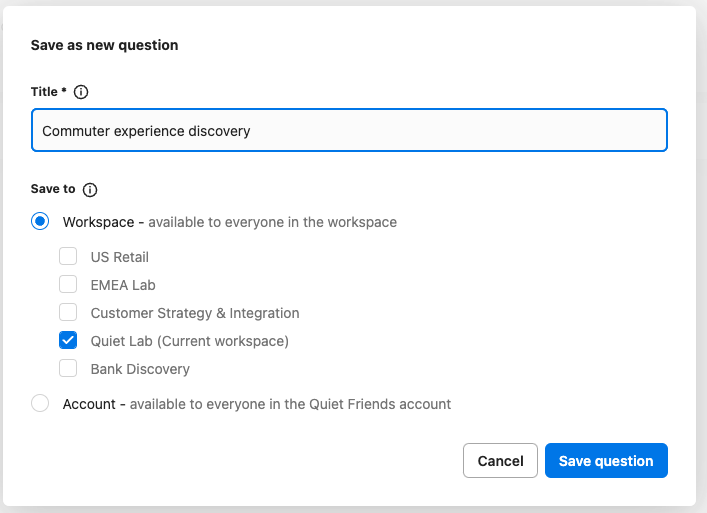Open the info icon next to Title
The width and height of the screenshot is (707, 513).
(x=81, y=92)
